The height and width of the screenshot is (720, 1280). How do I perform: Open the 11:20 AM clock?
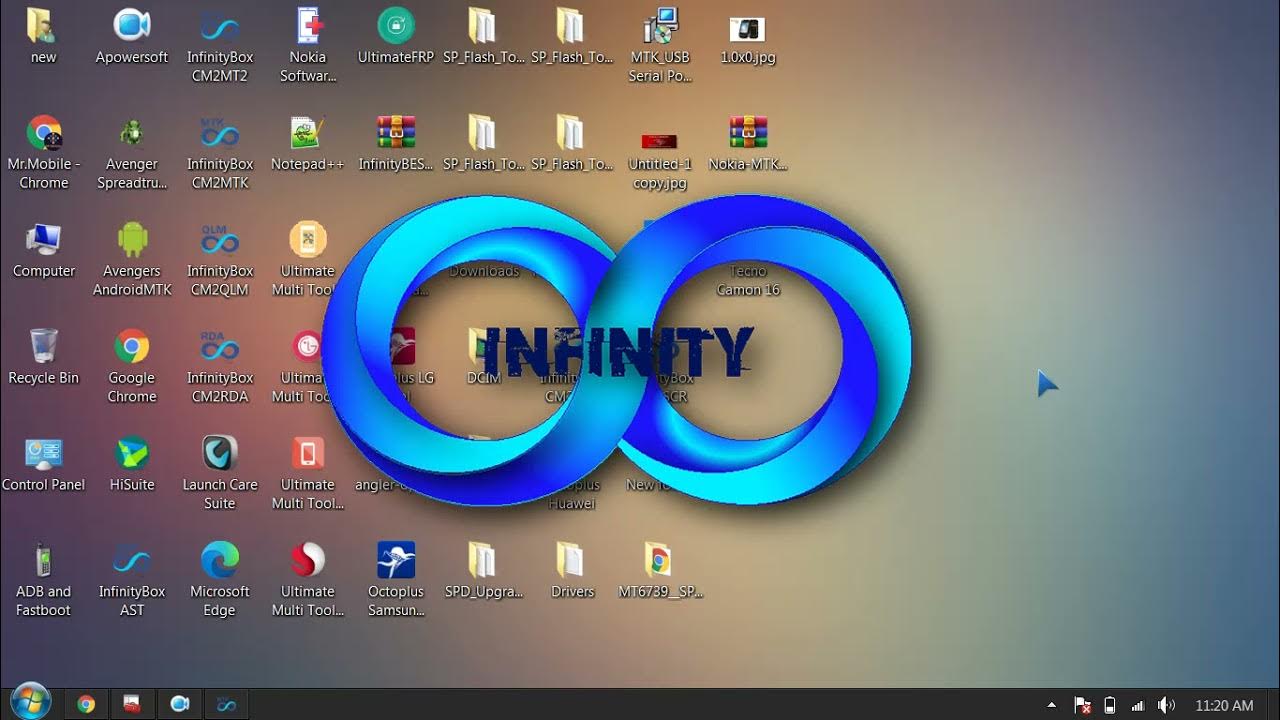coord(1224,705)
